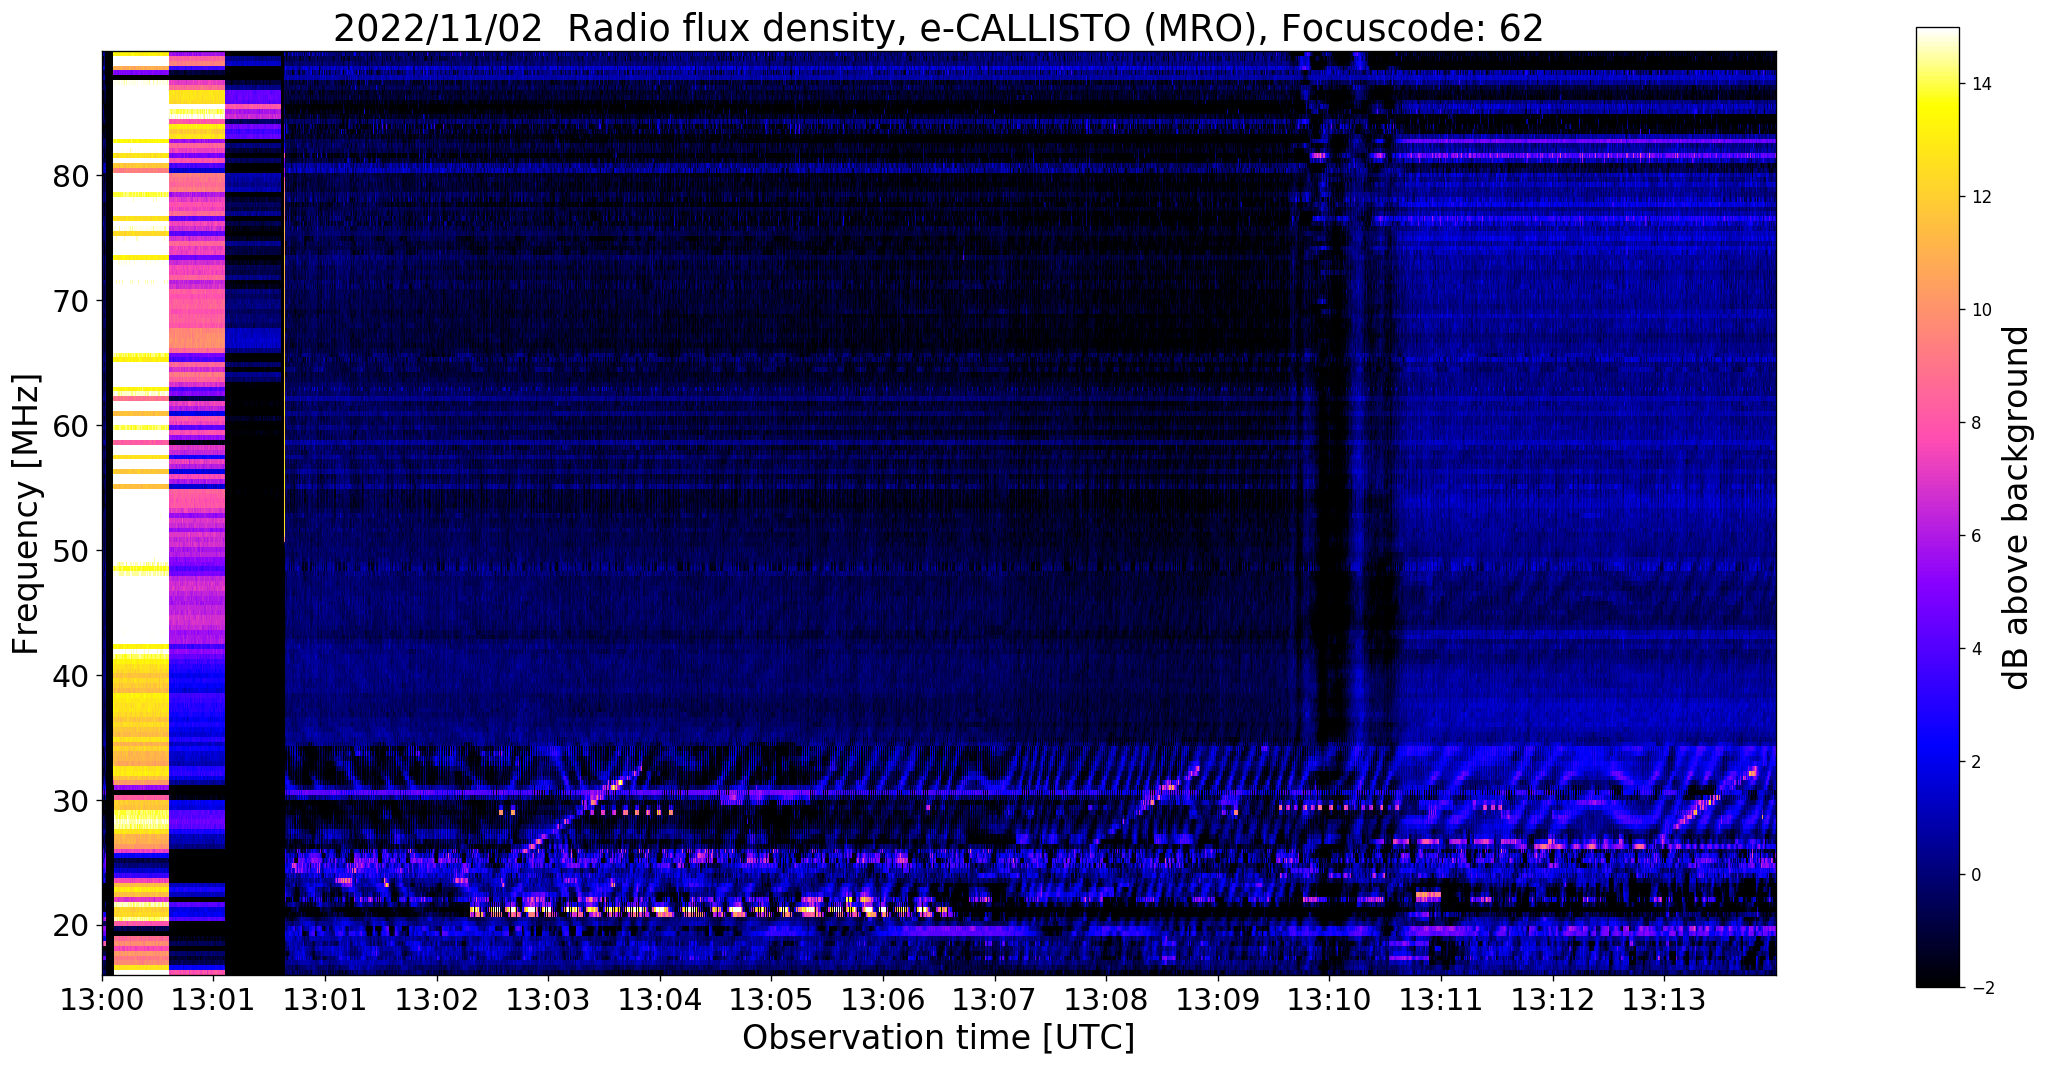Screen dimensions: 2047x1067
Task: Click the plot title mentioning e-CALLISTO (MRO)
Action: tap(938, 28)
